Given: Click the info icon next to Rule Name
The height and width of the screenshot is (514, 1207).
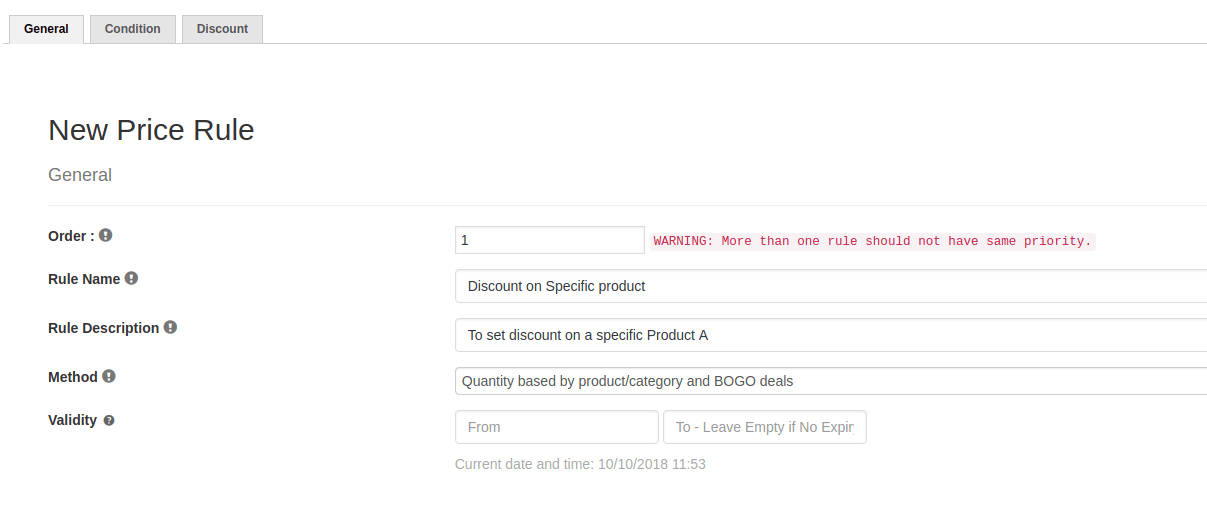Looking at the screenshot, I should pos(131,279).
